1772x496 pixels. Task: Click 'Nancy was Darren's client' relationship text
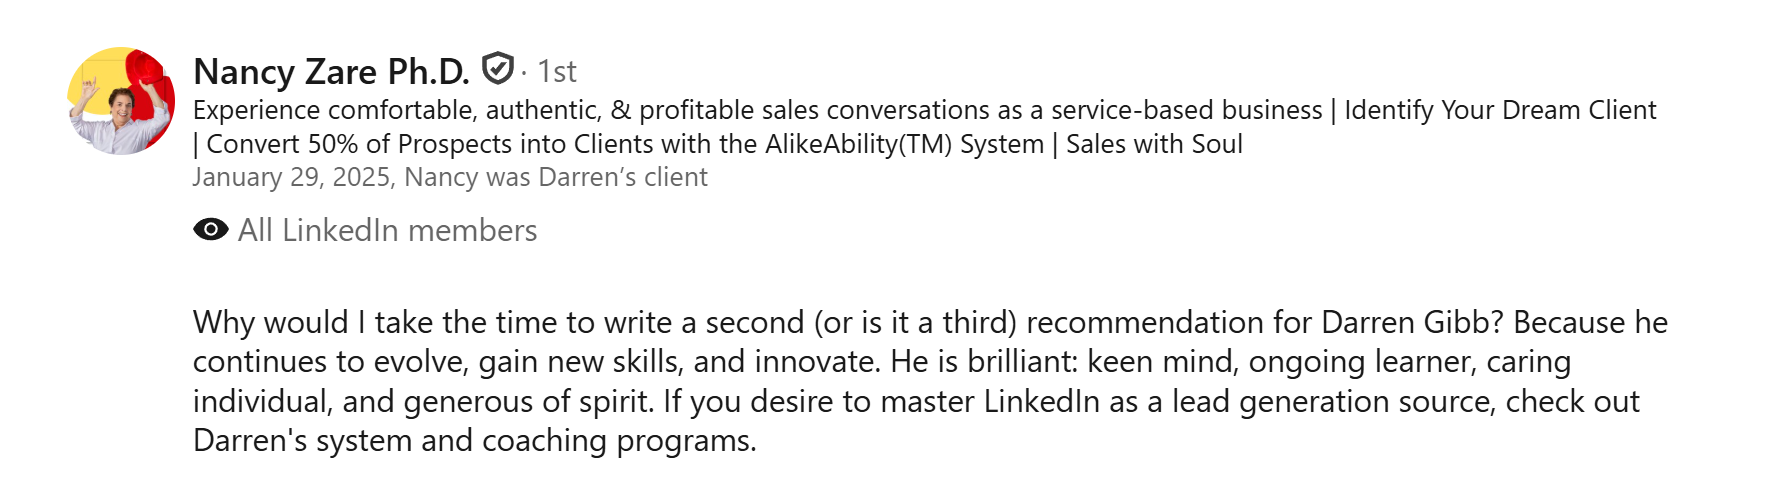click(x=556, y=177)
